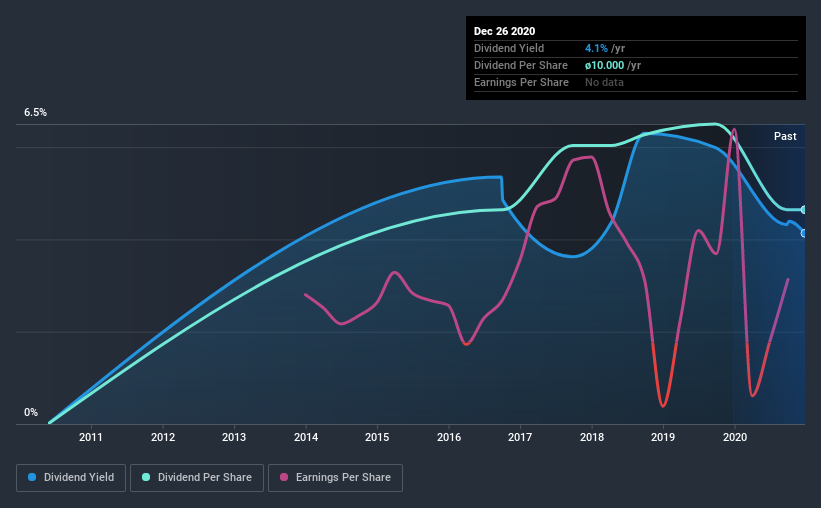Click the Past label in chart
821x508 pixels.
coord(785,136)
